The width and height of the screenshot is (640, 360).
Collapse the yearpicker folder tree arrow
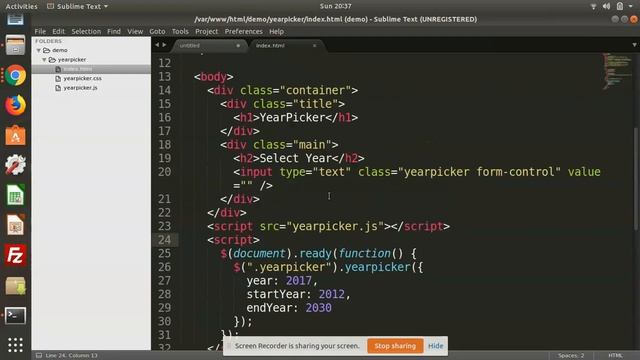pyautogui.click(x=44, y=60)
